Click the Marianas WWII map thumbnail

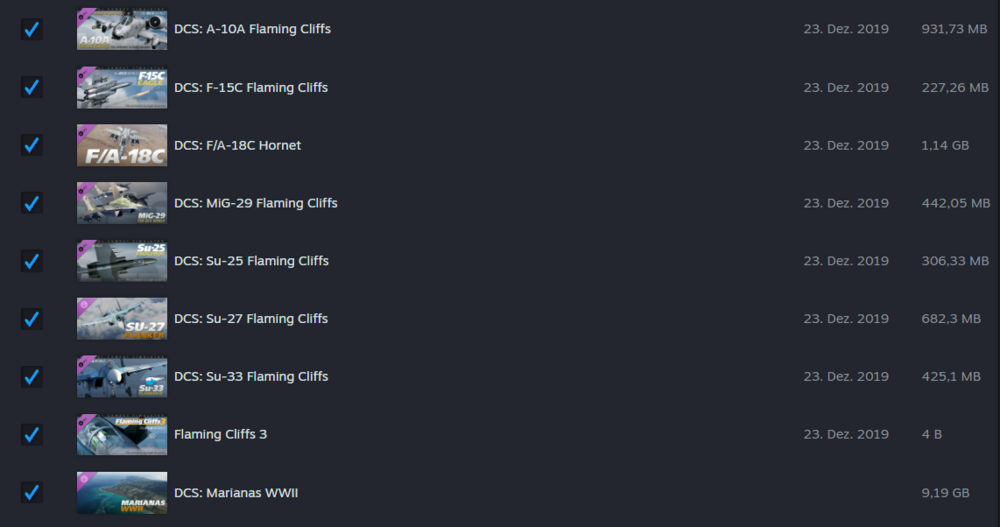(122, 492)
